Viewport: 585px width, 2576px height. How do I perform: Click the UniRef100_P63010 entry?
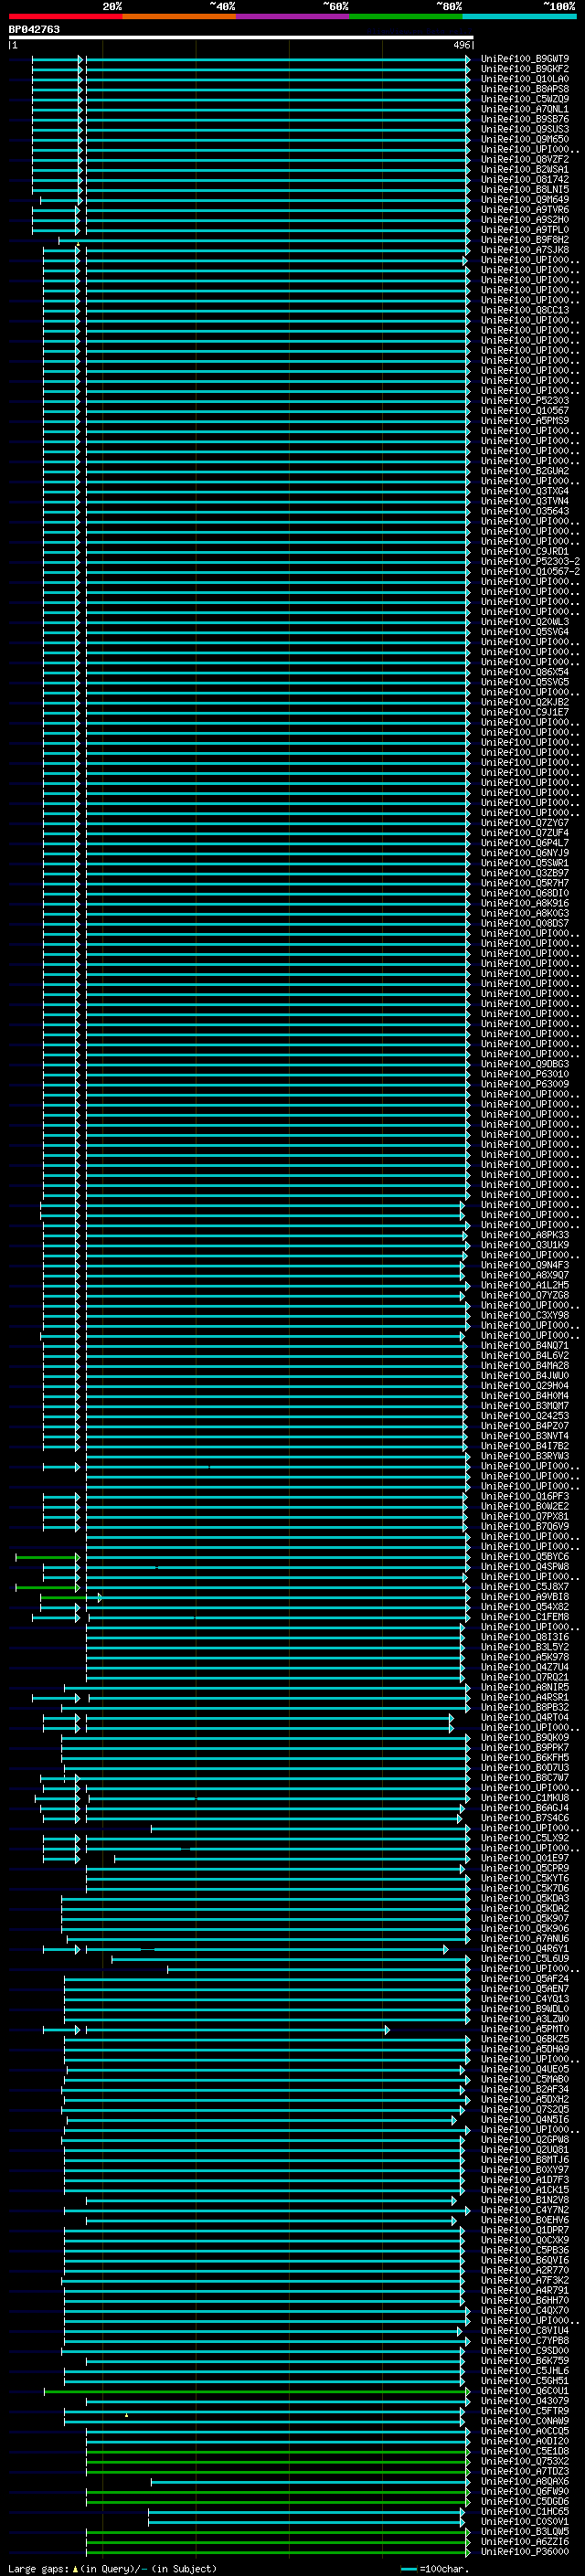524,1074
